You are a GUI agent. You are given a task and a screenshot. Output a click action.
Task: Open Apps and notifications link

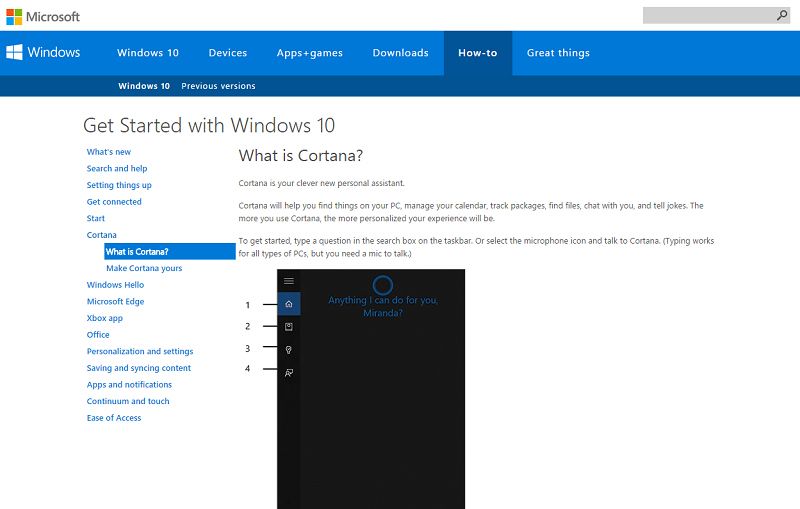point(129,385)
